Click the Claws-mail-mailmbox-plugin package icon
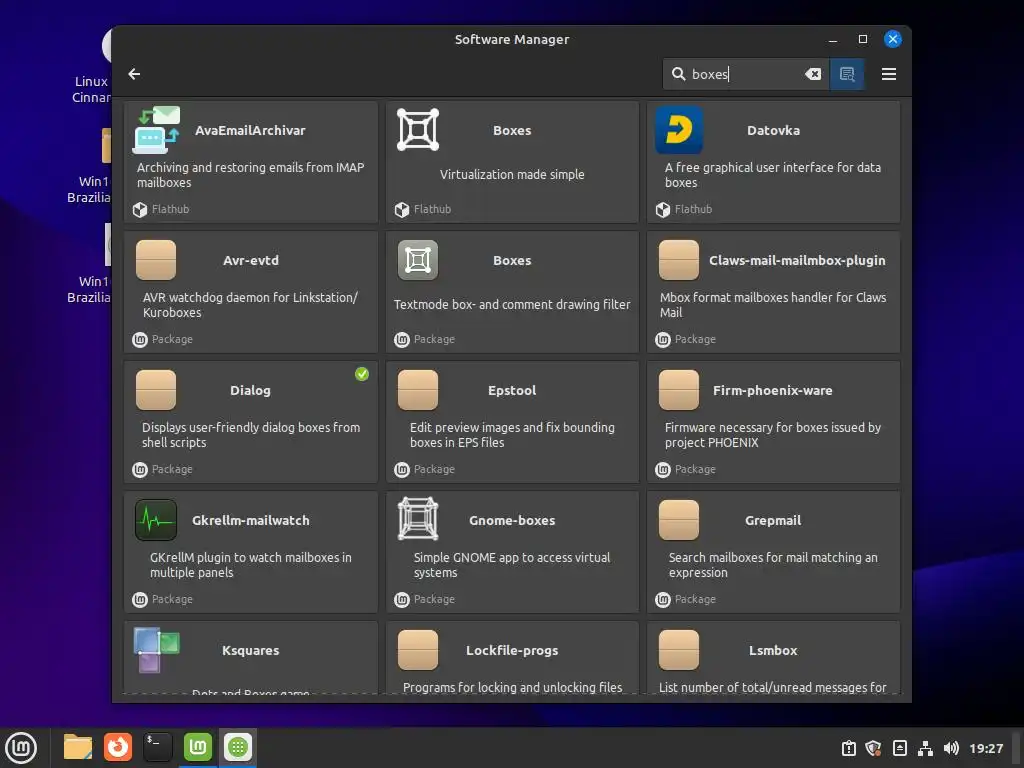 679,260
